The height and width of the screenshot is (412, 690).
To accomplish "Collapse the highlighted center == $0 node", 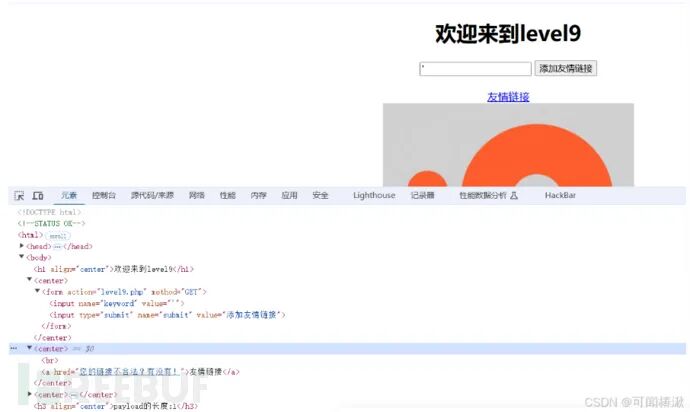I will tap(29, 348).
